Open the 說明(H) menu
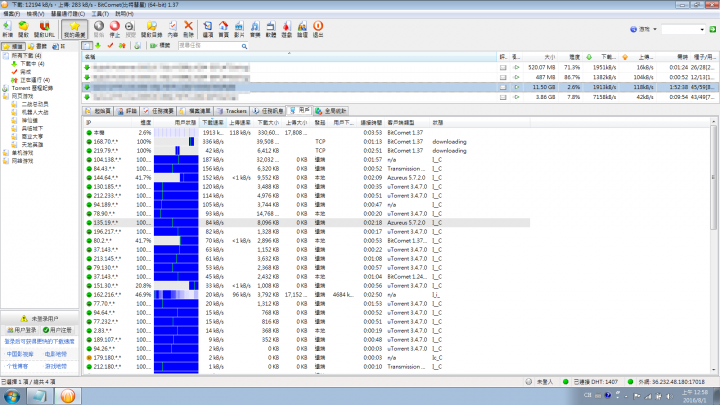The height and width of the screenshot is (405, 720). coord(123,15)
